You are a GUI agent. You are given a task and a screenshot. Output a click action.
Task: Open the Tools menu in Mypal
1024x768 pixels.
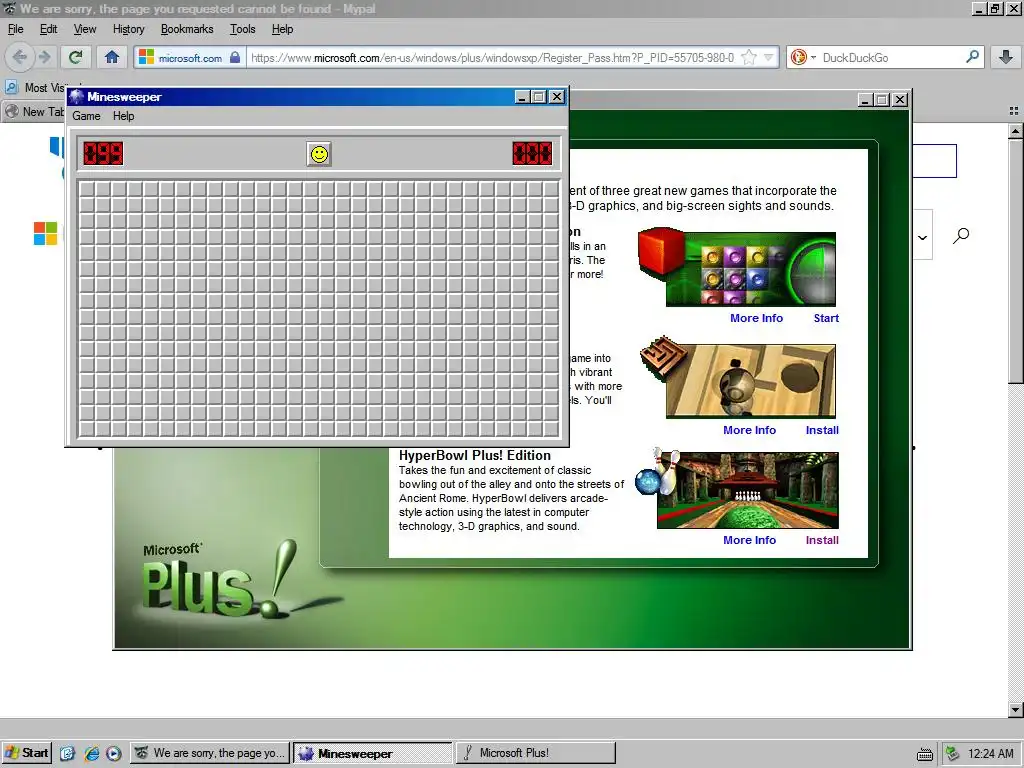click(x=242, y=29)
